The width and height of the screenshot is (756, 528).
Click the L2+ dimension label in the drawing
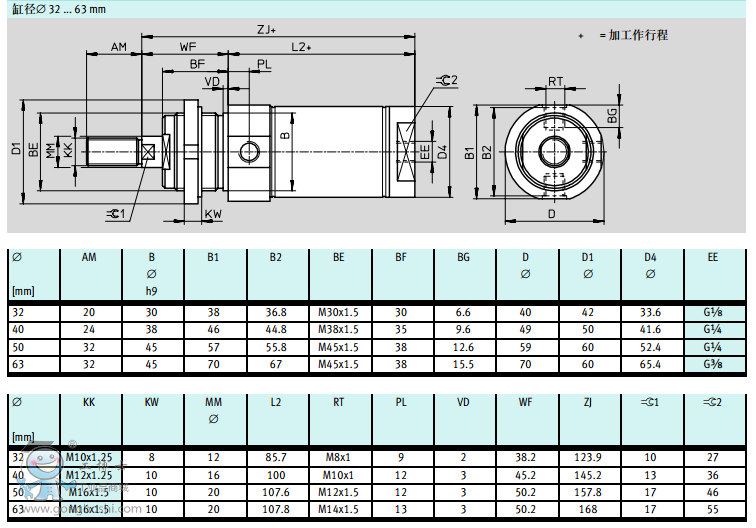coord(302,47)
